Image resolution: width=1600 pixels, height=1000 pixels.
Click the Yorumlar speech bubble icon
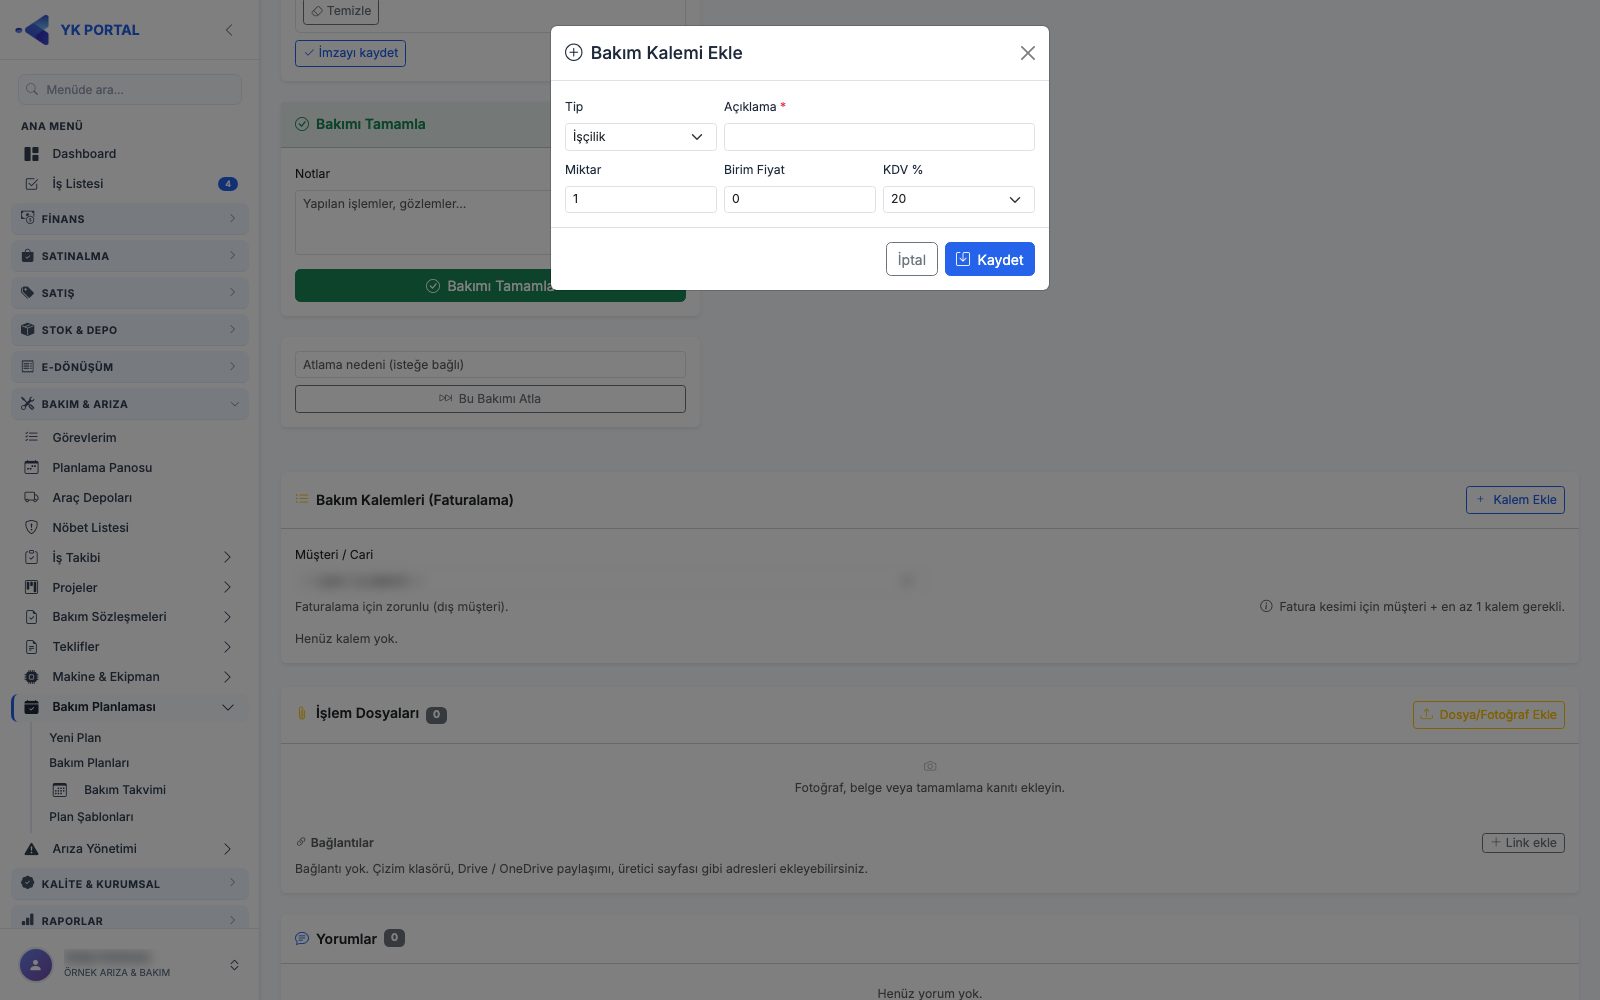302,939
